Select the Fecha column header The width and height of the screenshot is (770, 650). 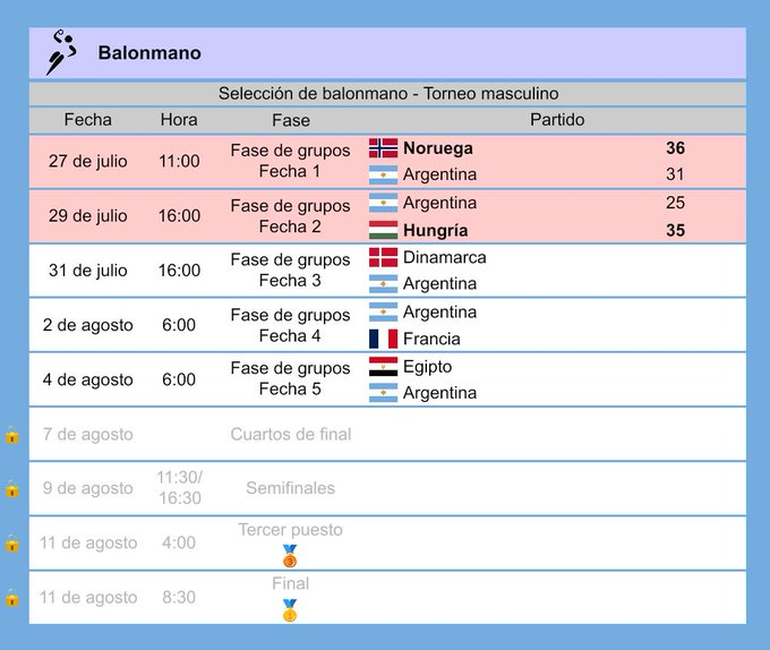tap(88, 120)
